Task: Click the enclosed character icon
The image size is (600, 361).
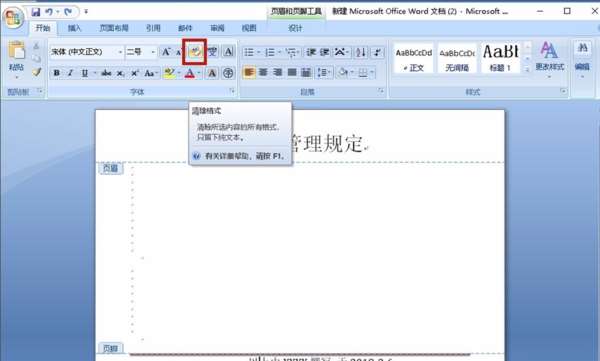Action: tap(228, 73)
